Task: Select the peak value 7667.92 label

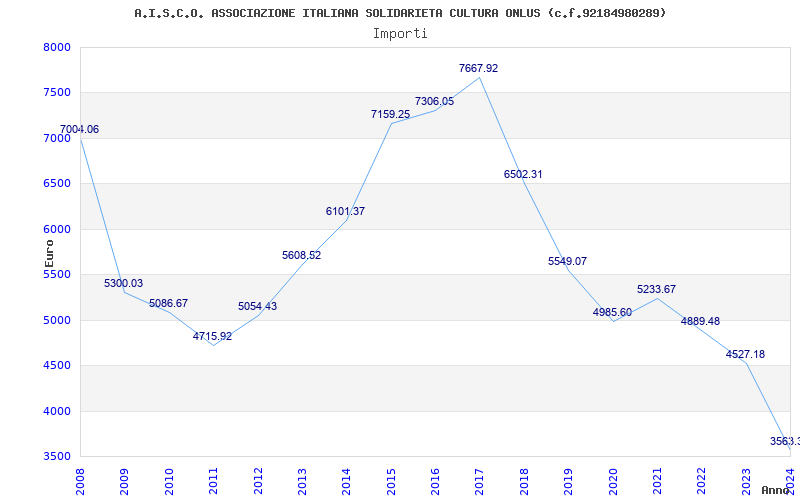Action: tap(479, 68)
